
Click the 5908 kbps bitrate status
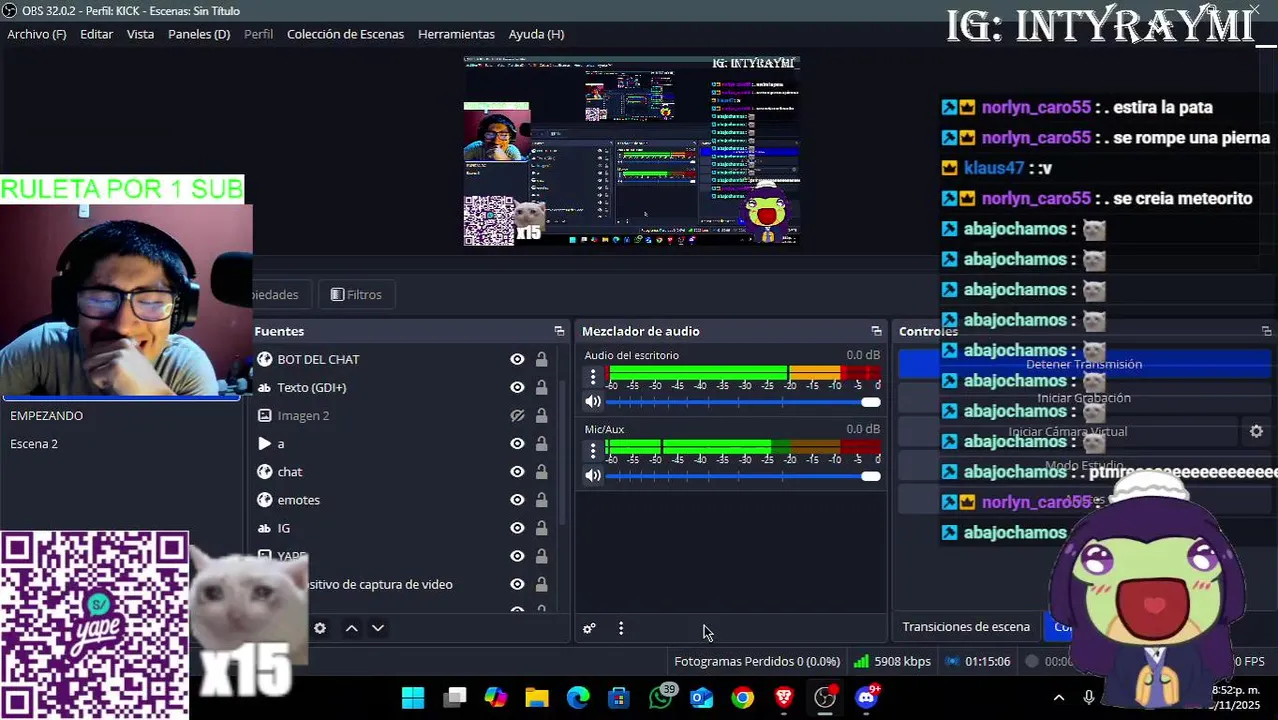click(x=892, y=661)
